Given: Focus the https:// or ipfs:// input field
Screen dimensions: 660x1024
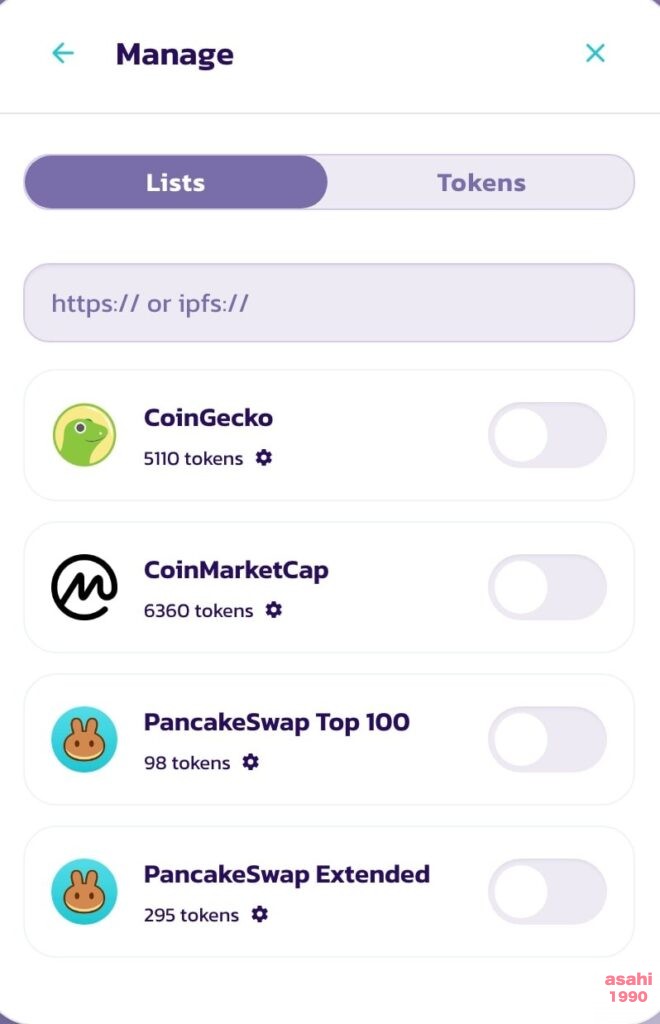Looking at the screenshot, I should pos(329,303).
